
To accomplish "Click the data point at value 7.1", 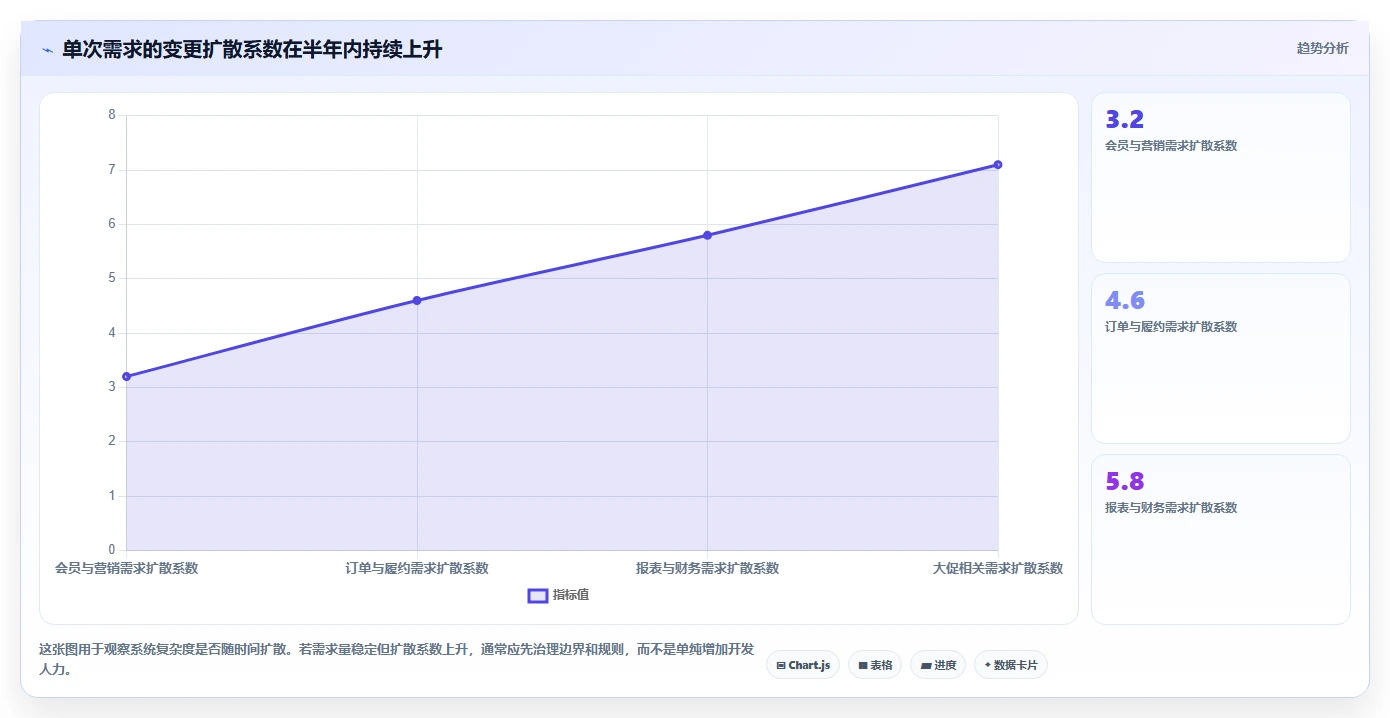I will pos(998,165).
